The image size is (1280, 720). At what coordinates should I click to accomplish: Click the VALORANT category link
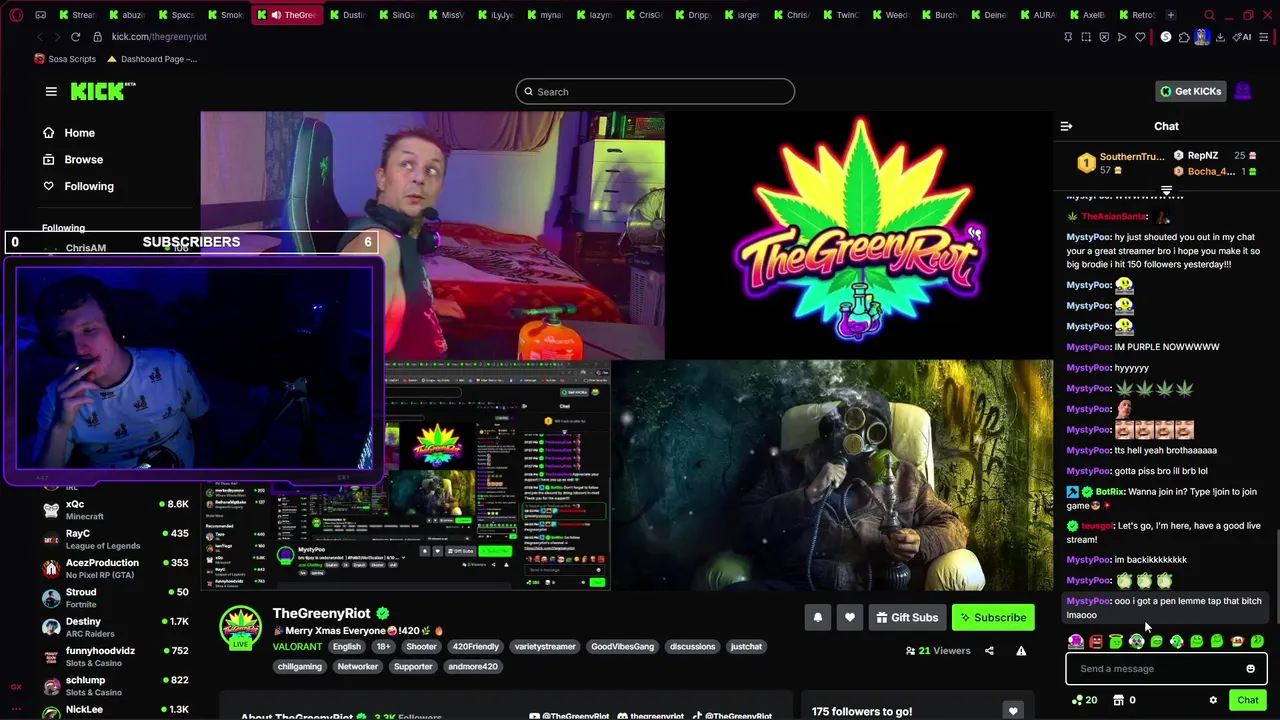click(297, 647)
